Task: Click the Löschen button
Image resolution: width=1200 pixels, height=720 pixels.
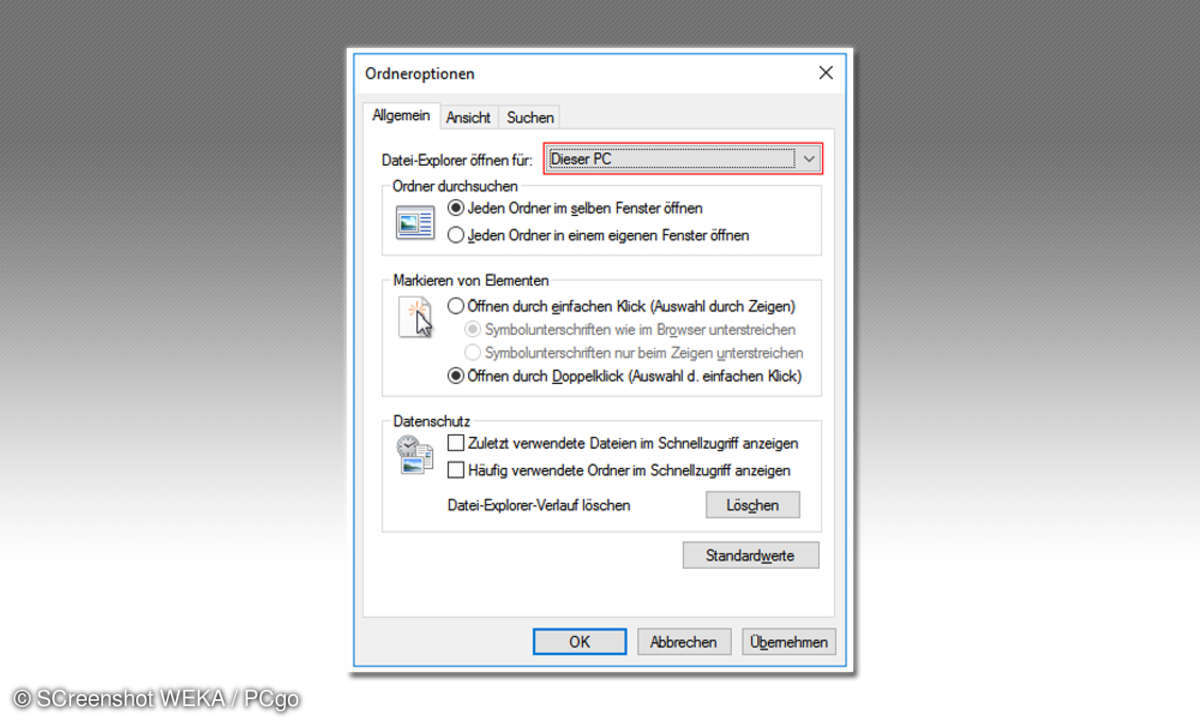Action: [x=753, y=505]
